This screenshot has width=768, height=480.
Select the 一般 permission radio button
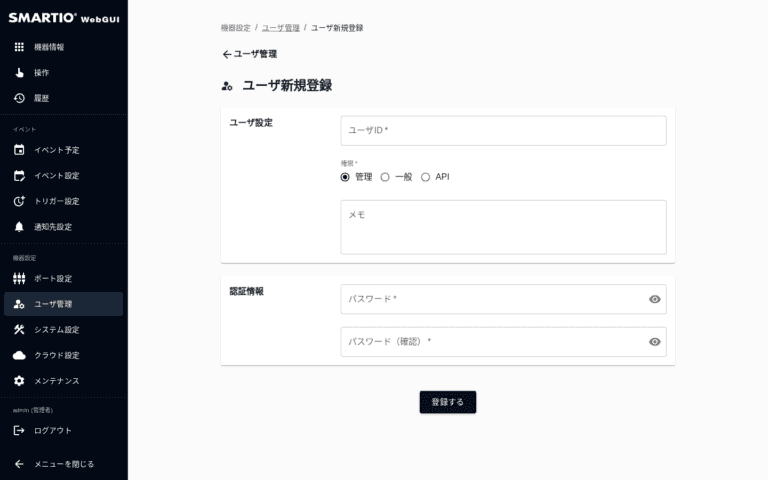385,177
